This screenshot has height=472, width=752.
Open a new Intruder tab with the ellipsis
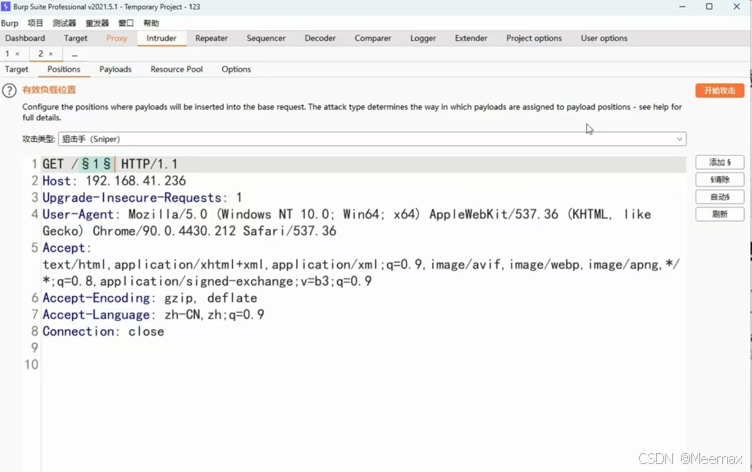pos(74,54)
